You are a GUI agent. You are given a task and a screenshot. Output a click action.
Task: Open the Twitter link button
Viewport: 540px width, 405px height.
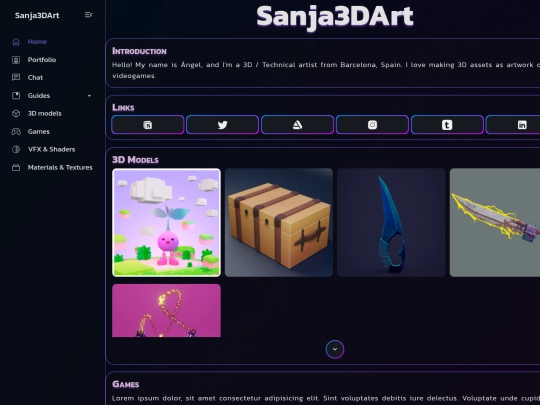pyautogui.click(x=222, y=125)
